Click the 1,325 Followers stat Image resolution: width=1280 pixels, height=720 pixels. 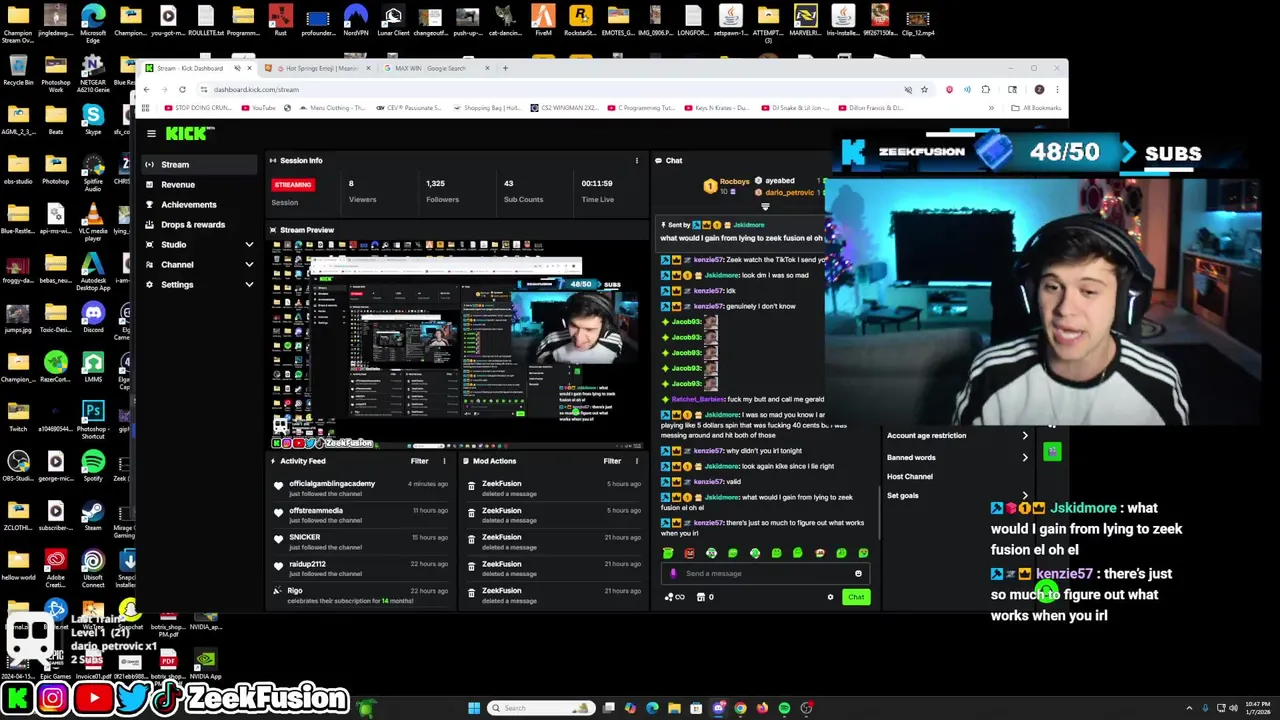442,190
